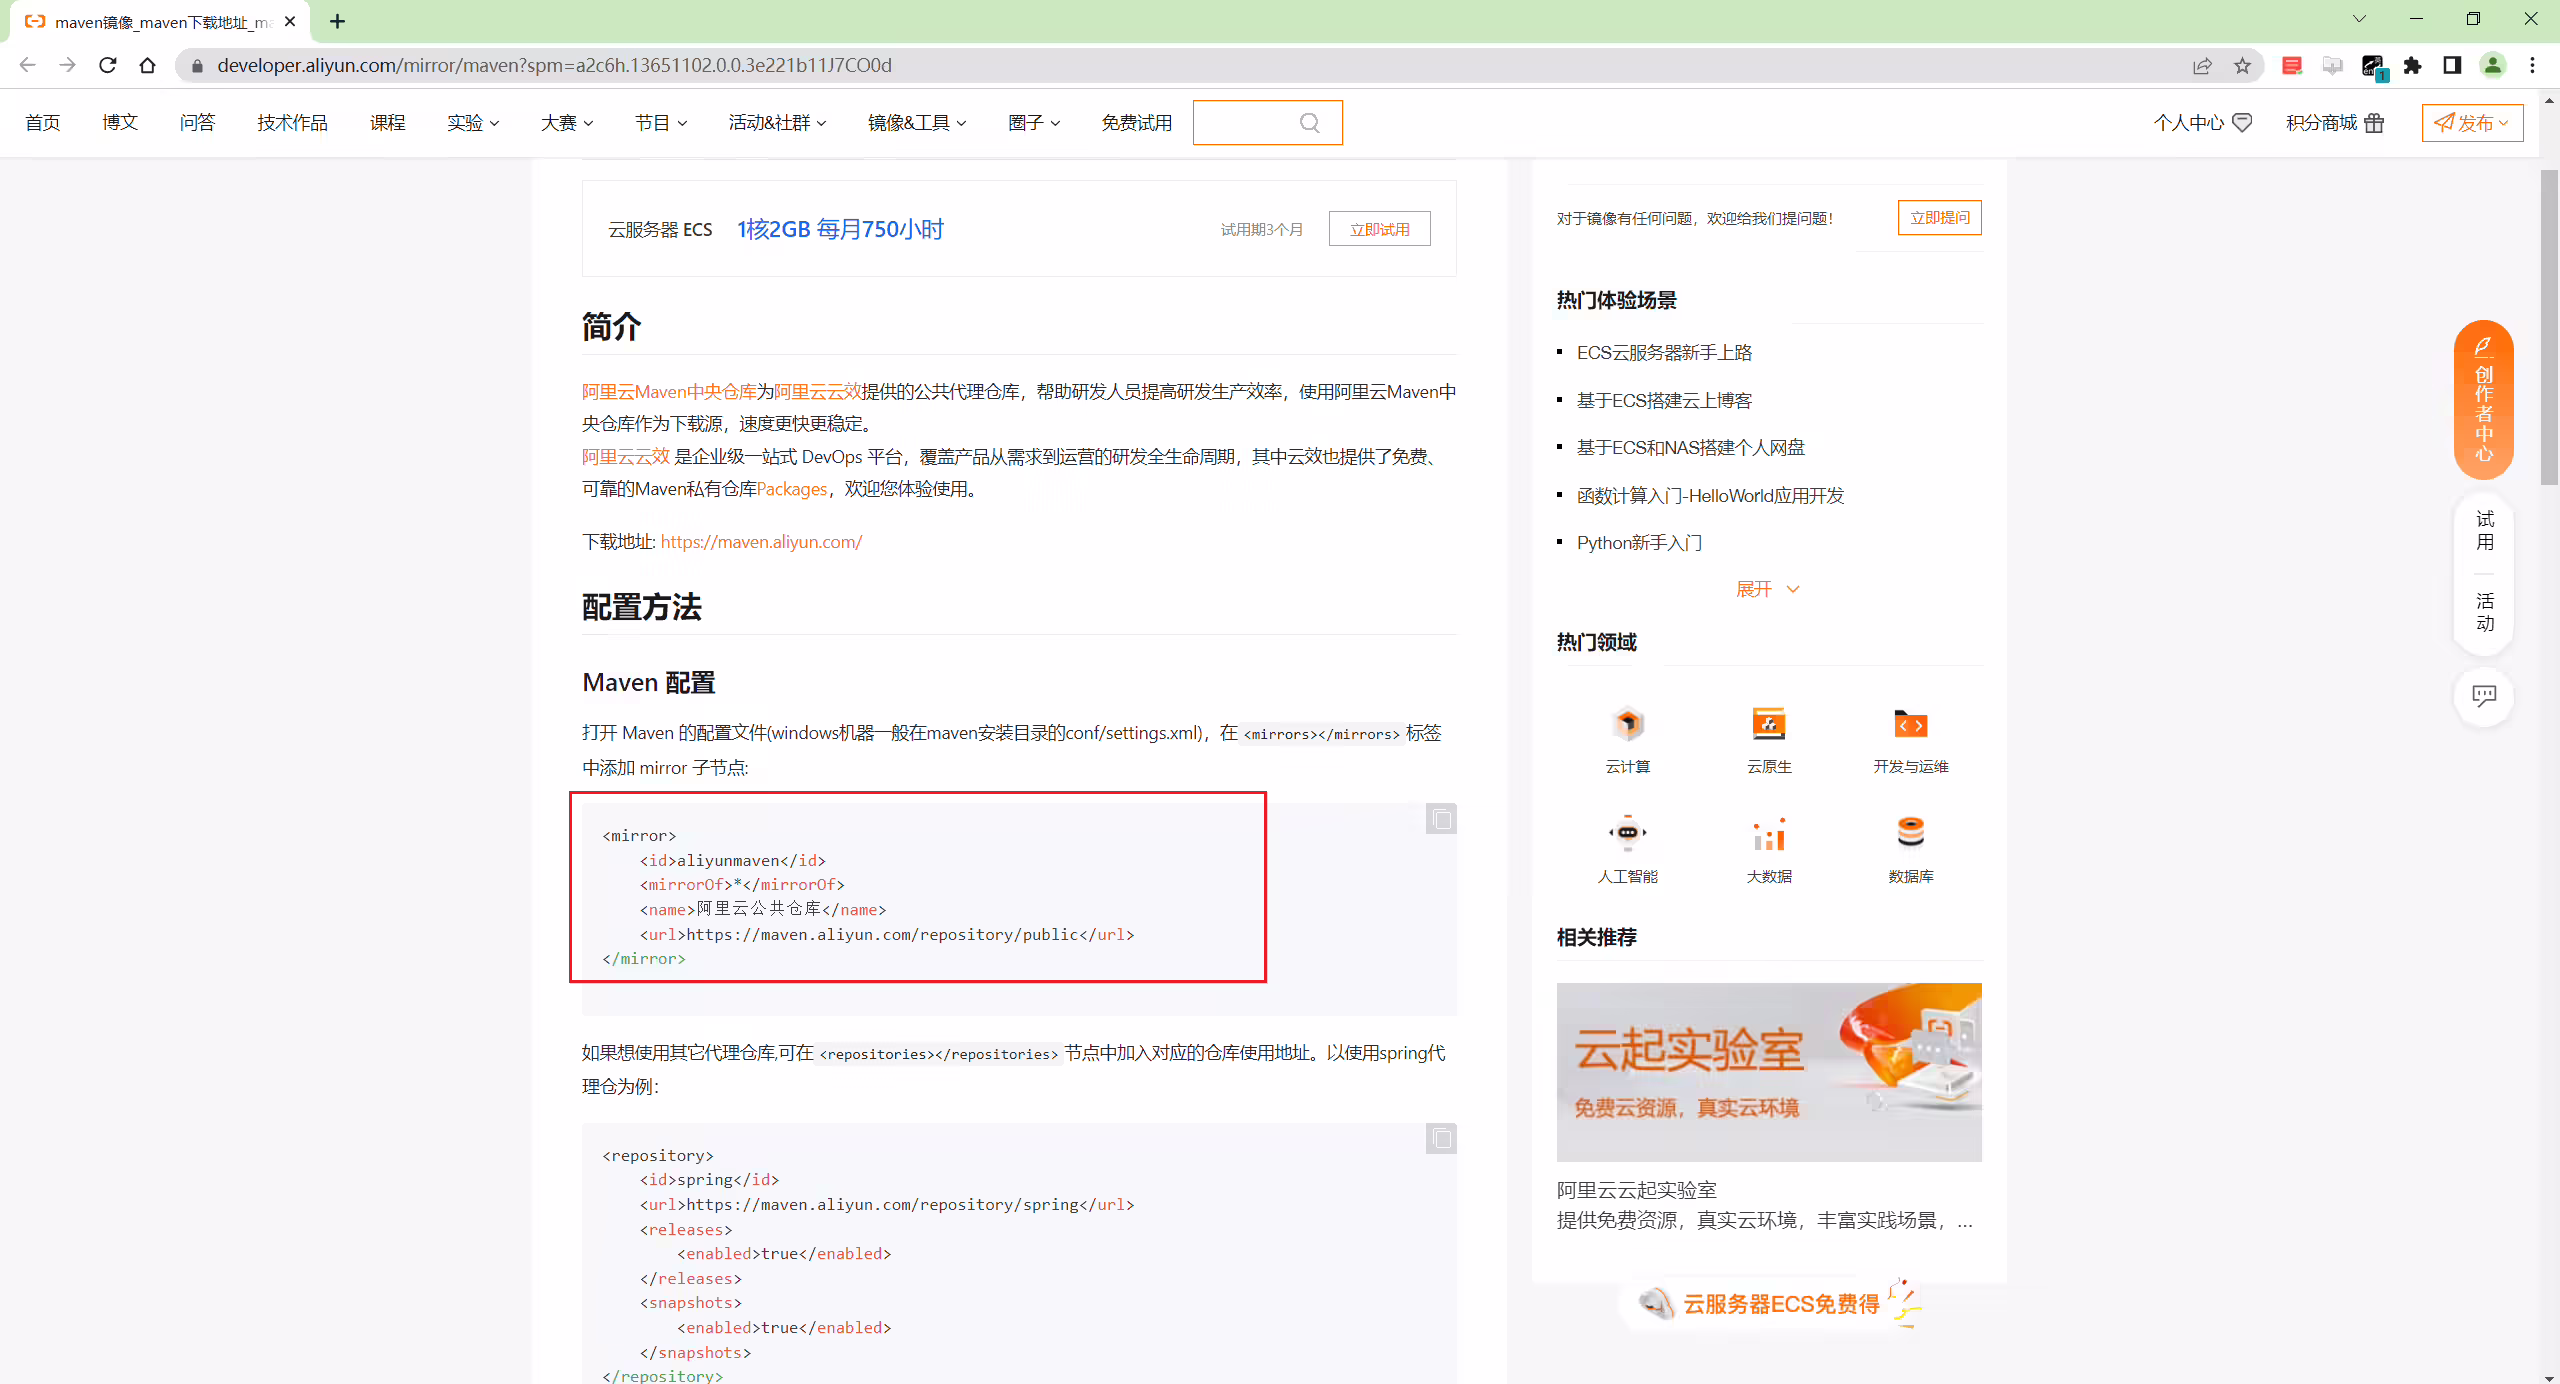Click the browser forward arrow
Viewport: 2560px width, 1384px height.
67,65
